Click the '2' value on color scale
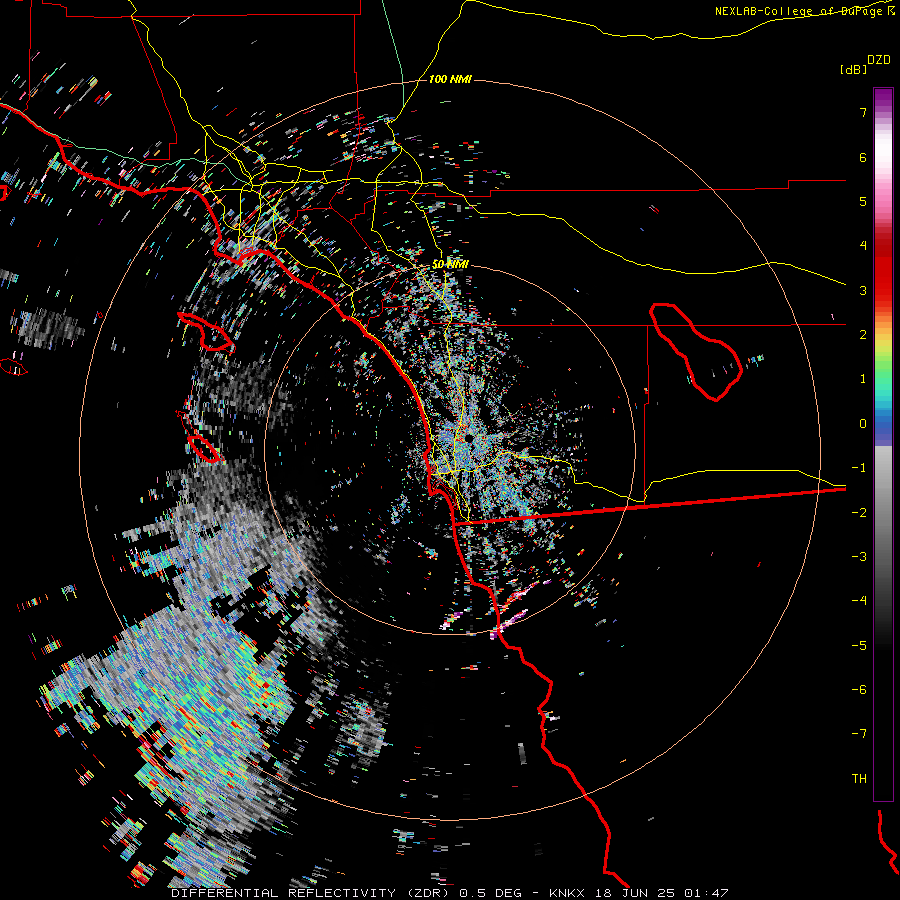900x900 pixels. [863, 335]
